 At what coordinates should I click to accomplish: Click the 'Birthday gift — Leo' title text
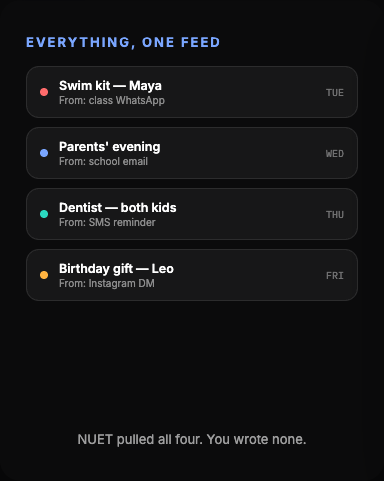click(116, 269)
